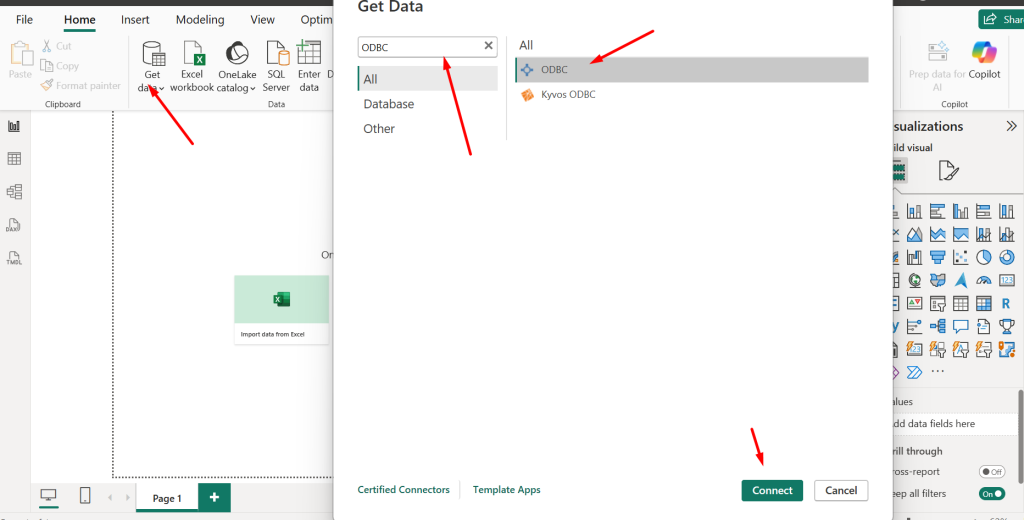Switch to the View ribbon tab

pyautogui.click(x=262, y=20)
